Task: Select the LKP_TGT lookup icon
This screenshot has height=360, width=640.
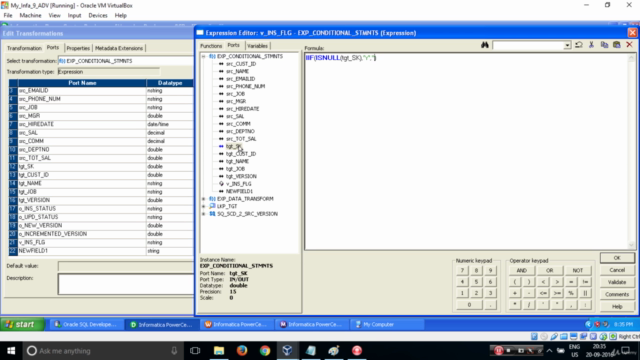Action: [212, 207]
